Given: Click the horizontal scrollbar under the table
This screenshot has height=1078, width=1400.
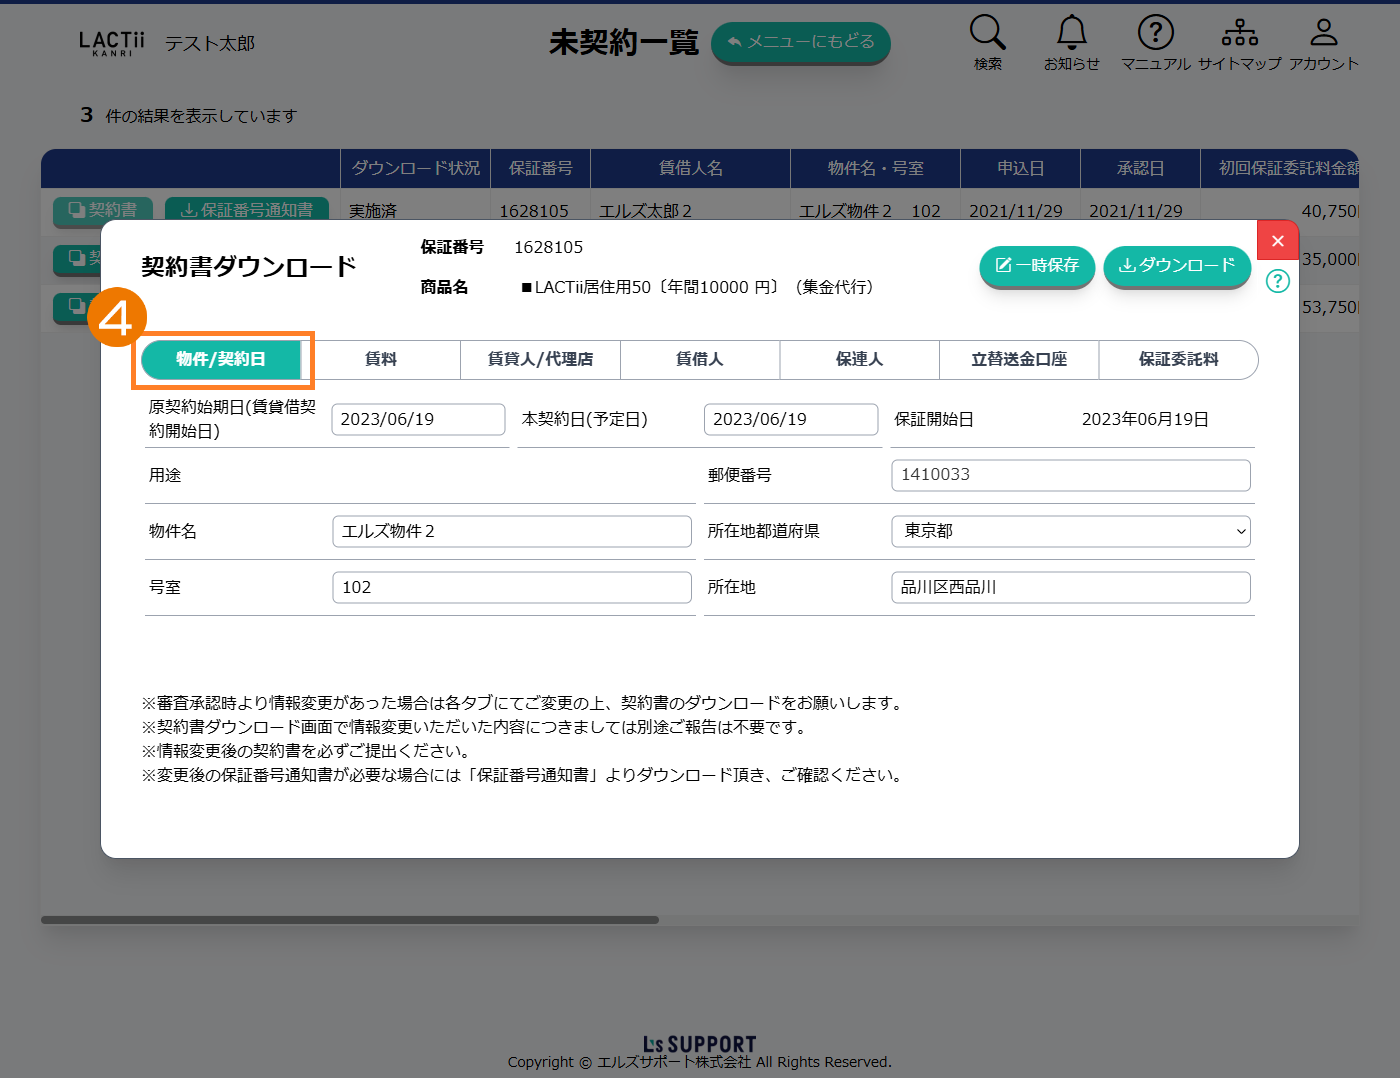Looking at the screenshot, I should (x=350, y=920).
